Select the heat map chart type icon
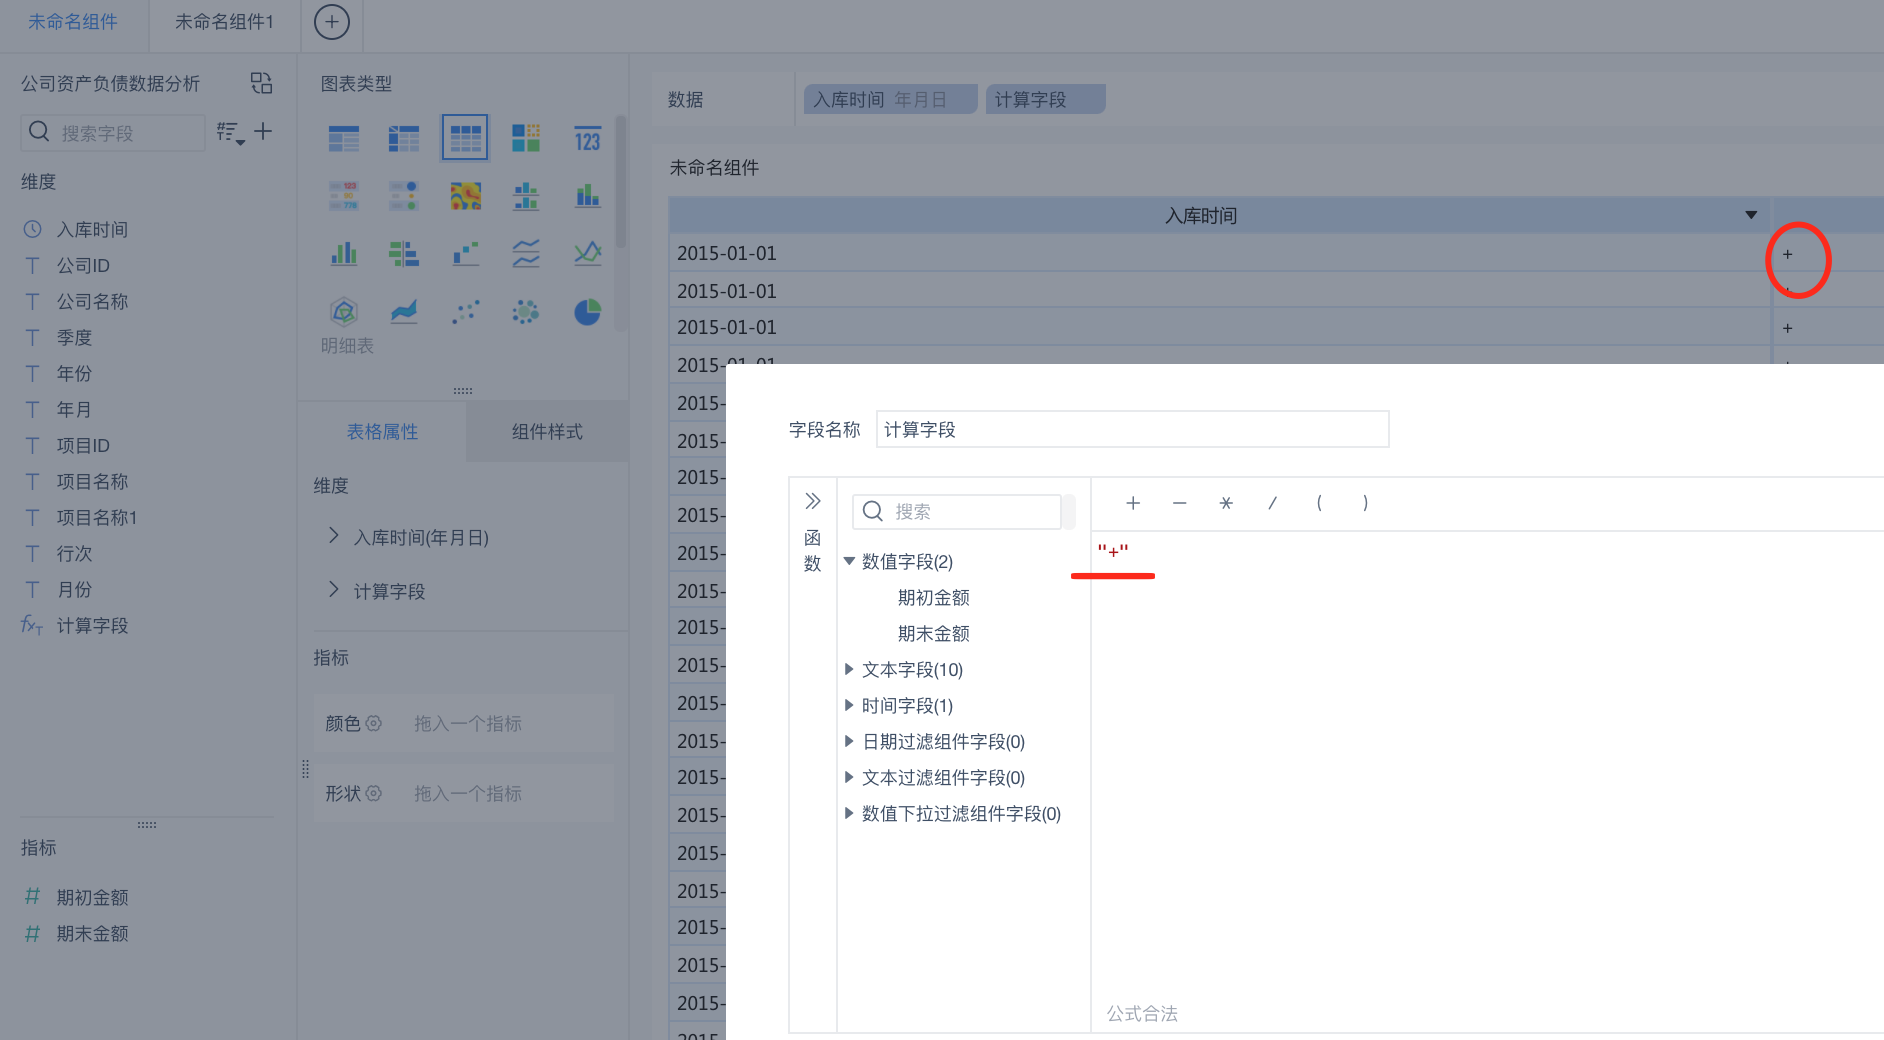The height and width of the screenshot is (1040, 1884). click(x=465, y=196)
